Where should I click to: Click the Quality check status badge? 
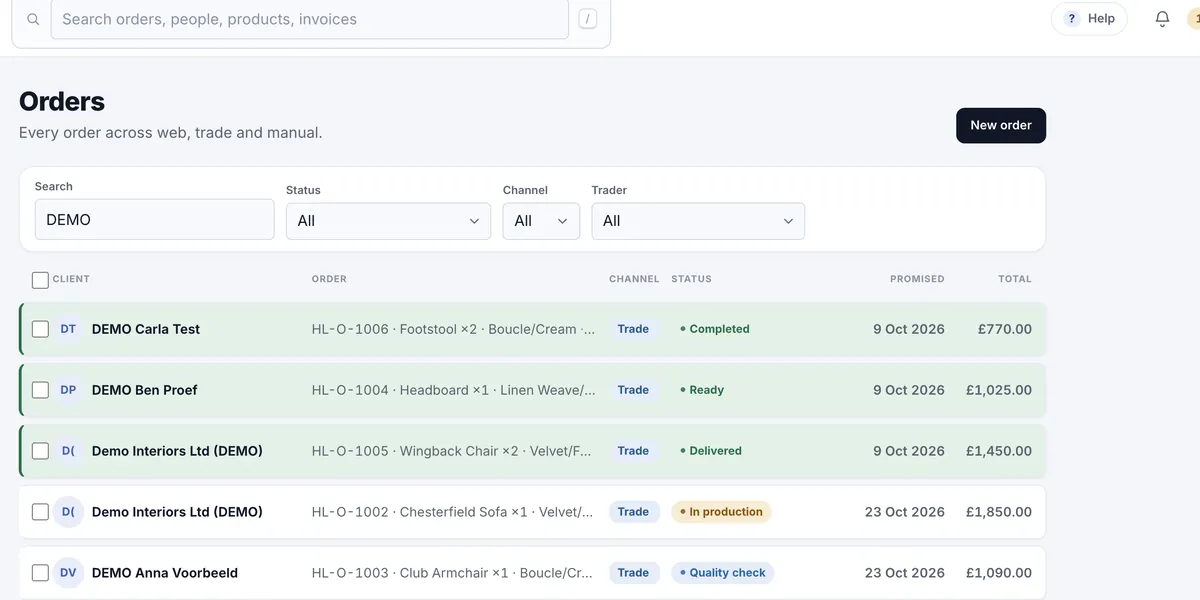[x=723, y=573]
